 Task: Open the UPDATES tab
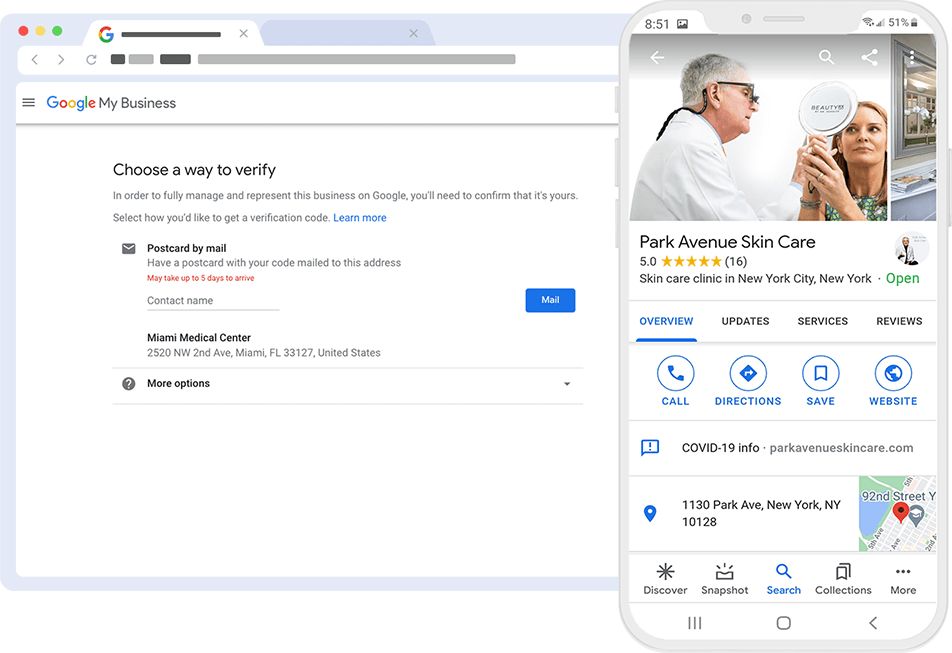[745, 321]
